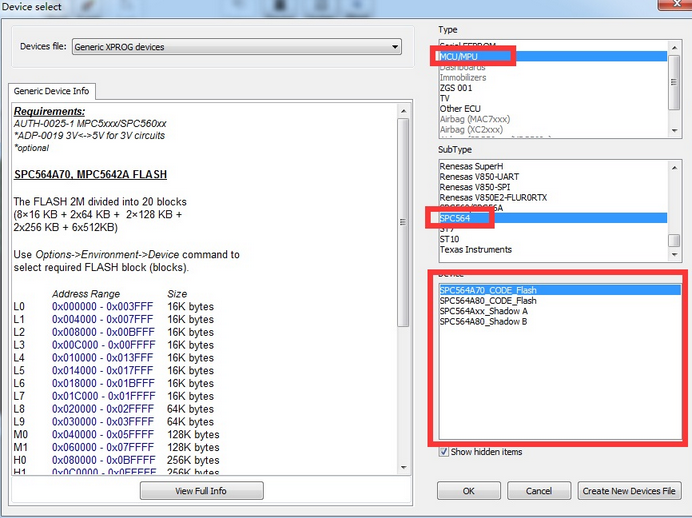Select Renesas SuperH subtype
The height and width of the screenshot is (518, 692).
(x=553, y=166)
